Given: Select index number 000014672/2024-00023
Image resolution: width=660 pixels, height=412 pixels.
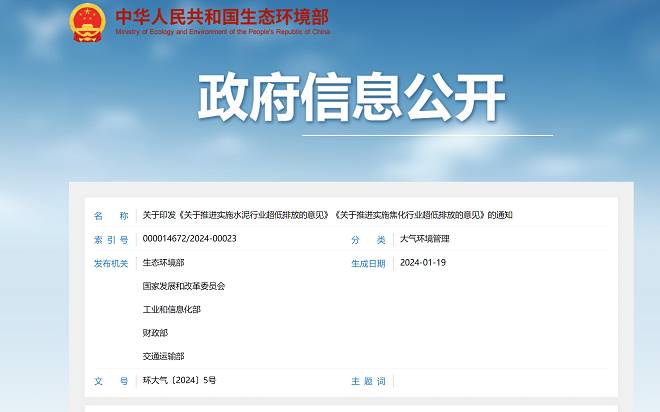Looking at the screenshot, I should point(189,239).
